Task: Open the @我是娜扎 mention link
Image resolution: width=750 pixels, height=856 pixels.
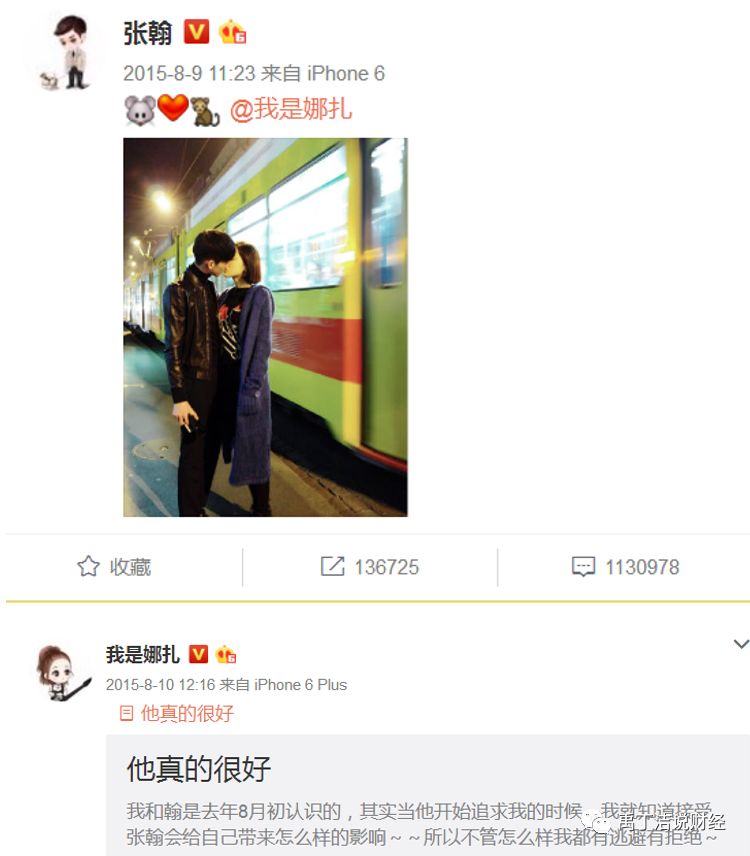Action: pos(291,109)
